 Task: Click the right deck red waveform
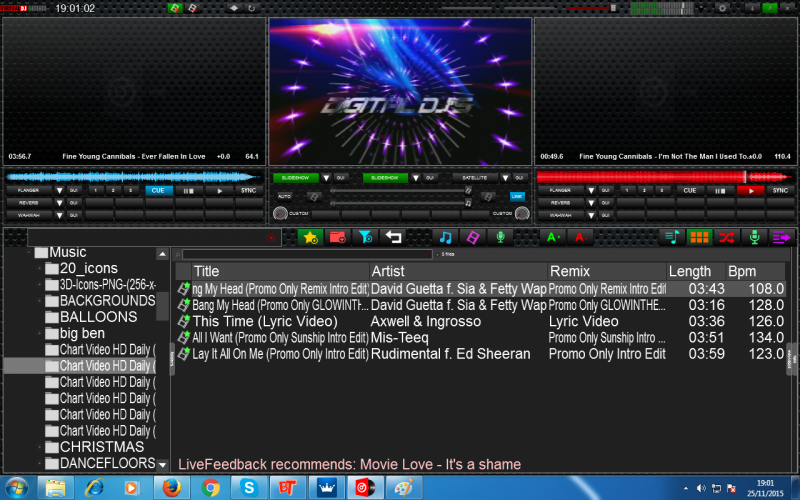(x=665, y=177)
